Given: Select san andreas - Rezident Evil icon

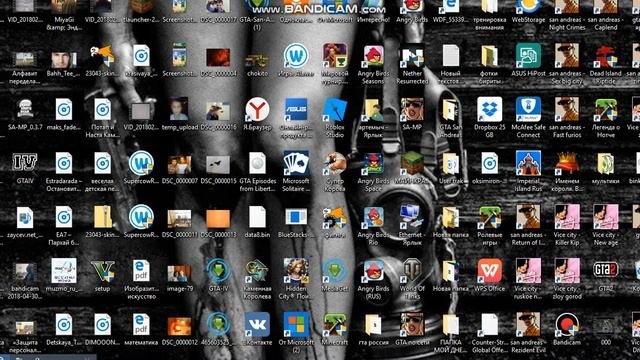Looking at the screenshot, I should point(528,325).
